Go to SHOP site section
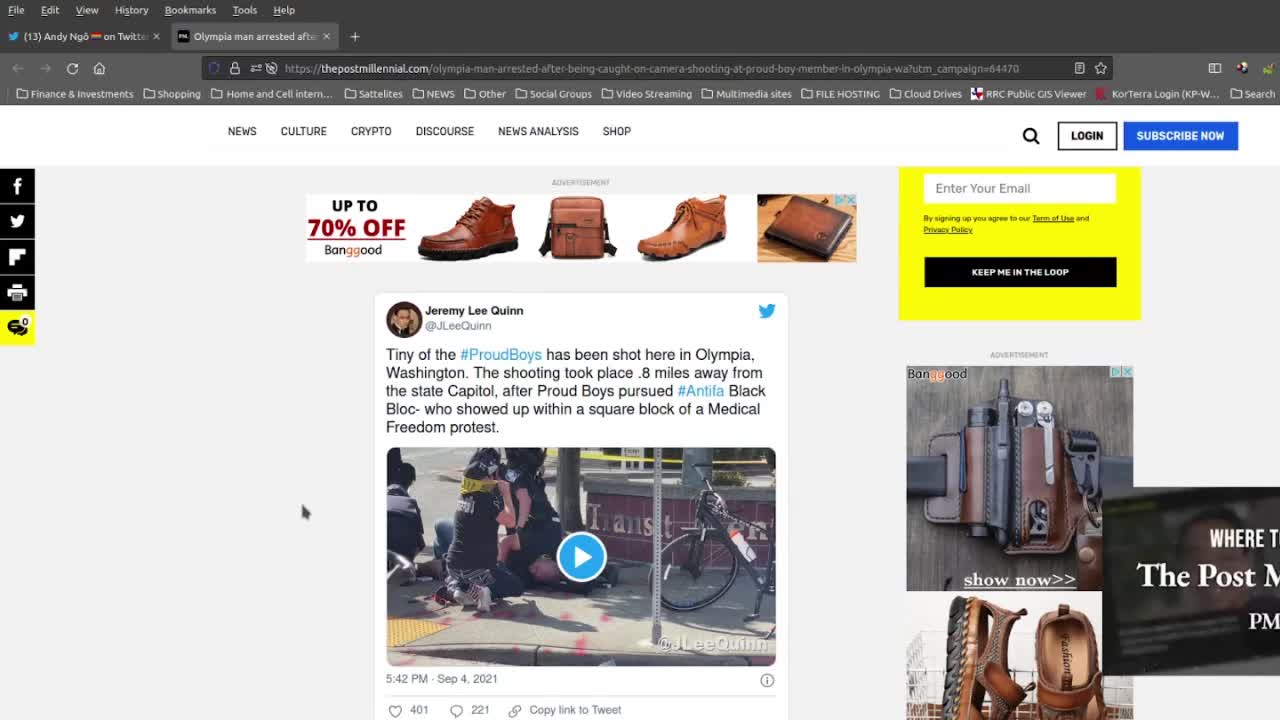 616,131
